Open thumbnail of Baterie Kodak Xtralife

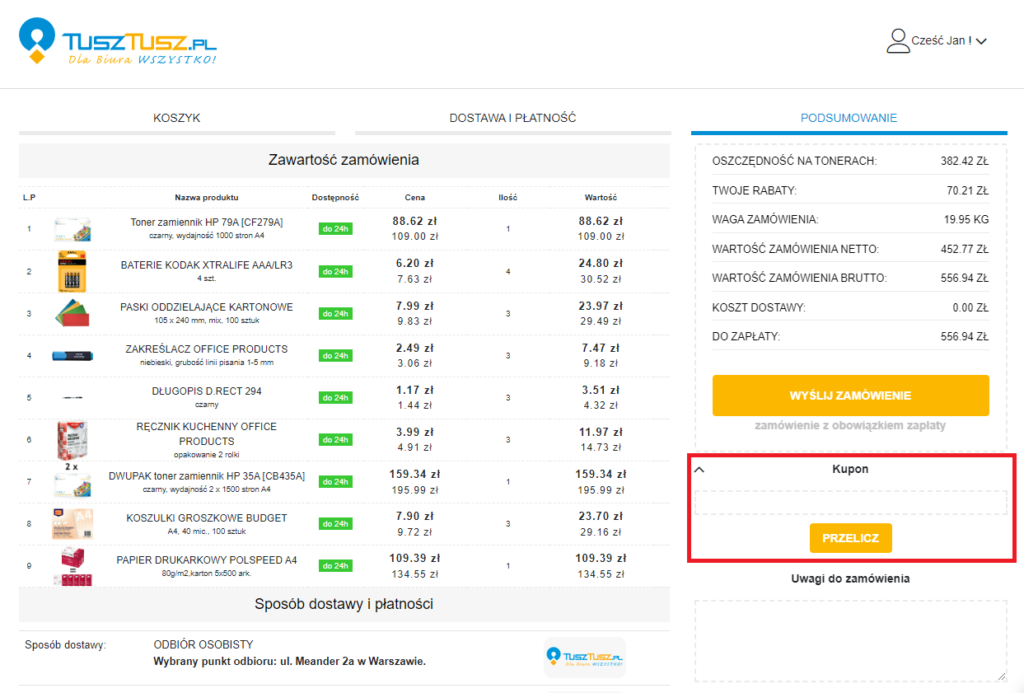point(72,271)
